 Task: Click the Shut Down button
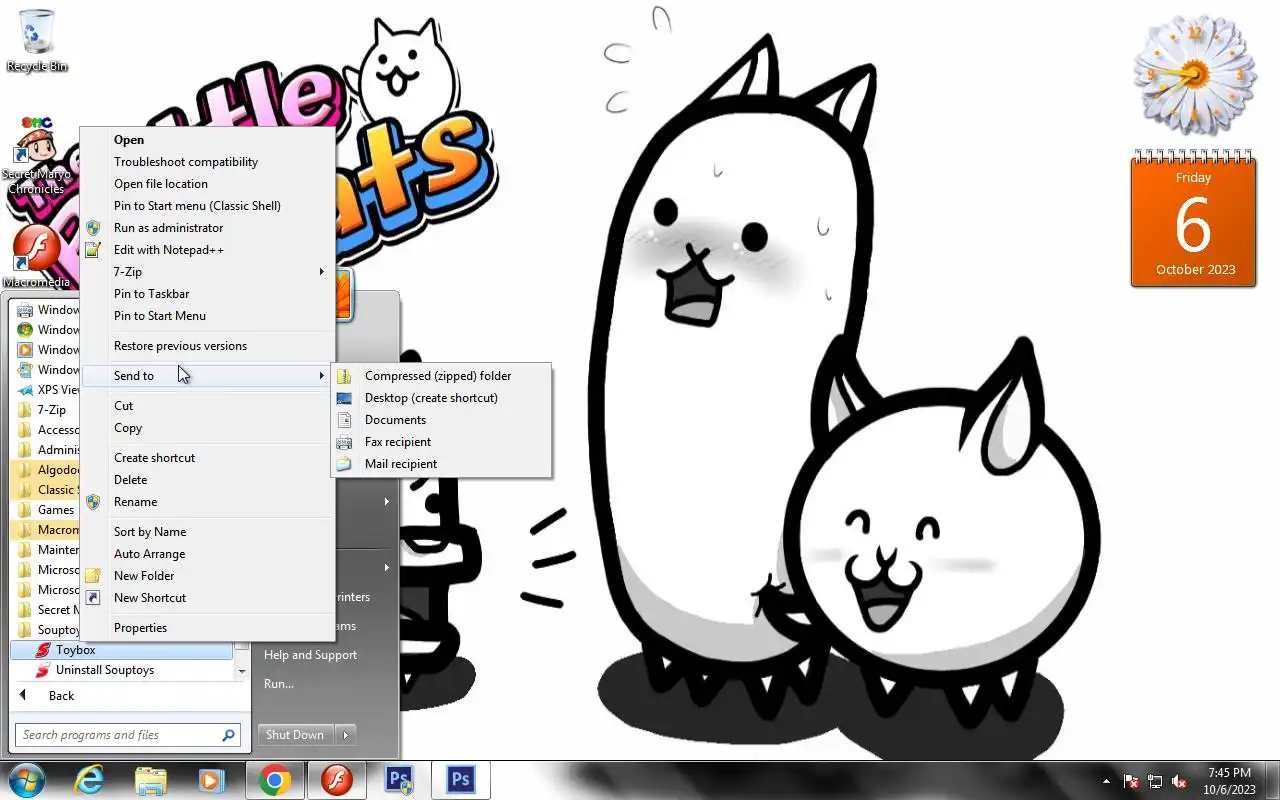tap(295, 735)
